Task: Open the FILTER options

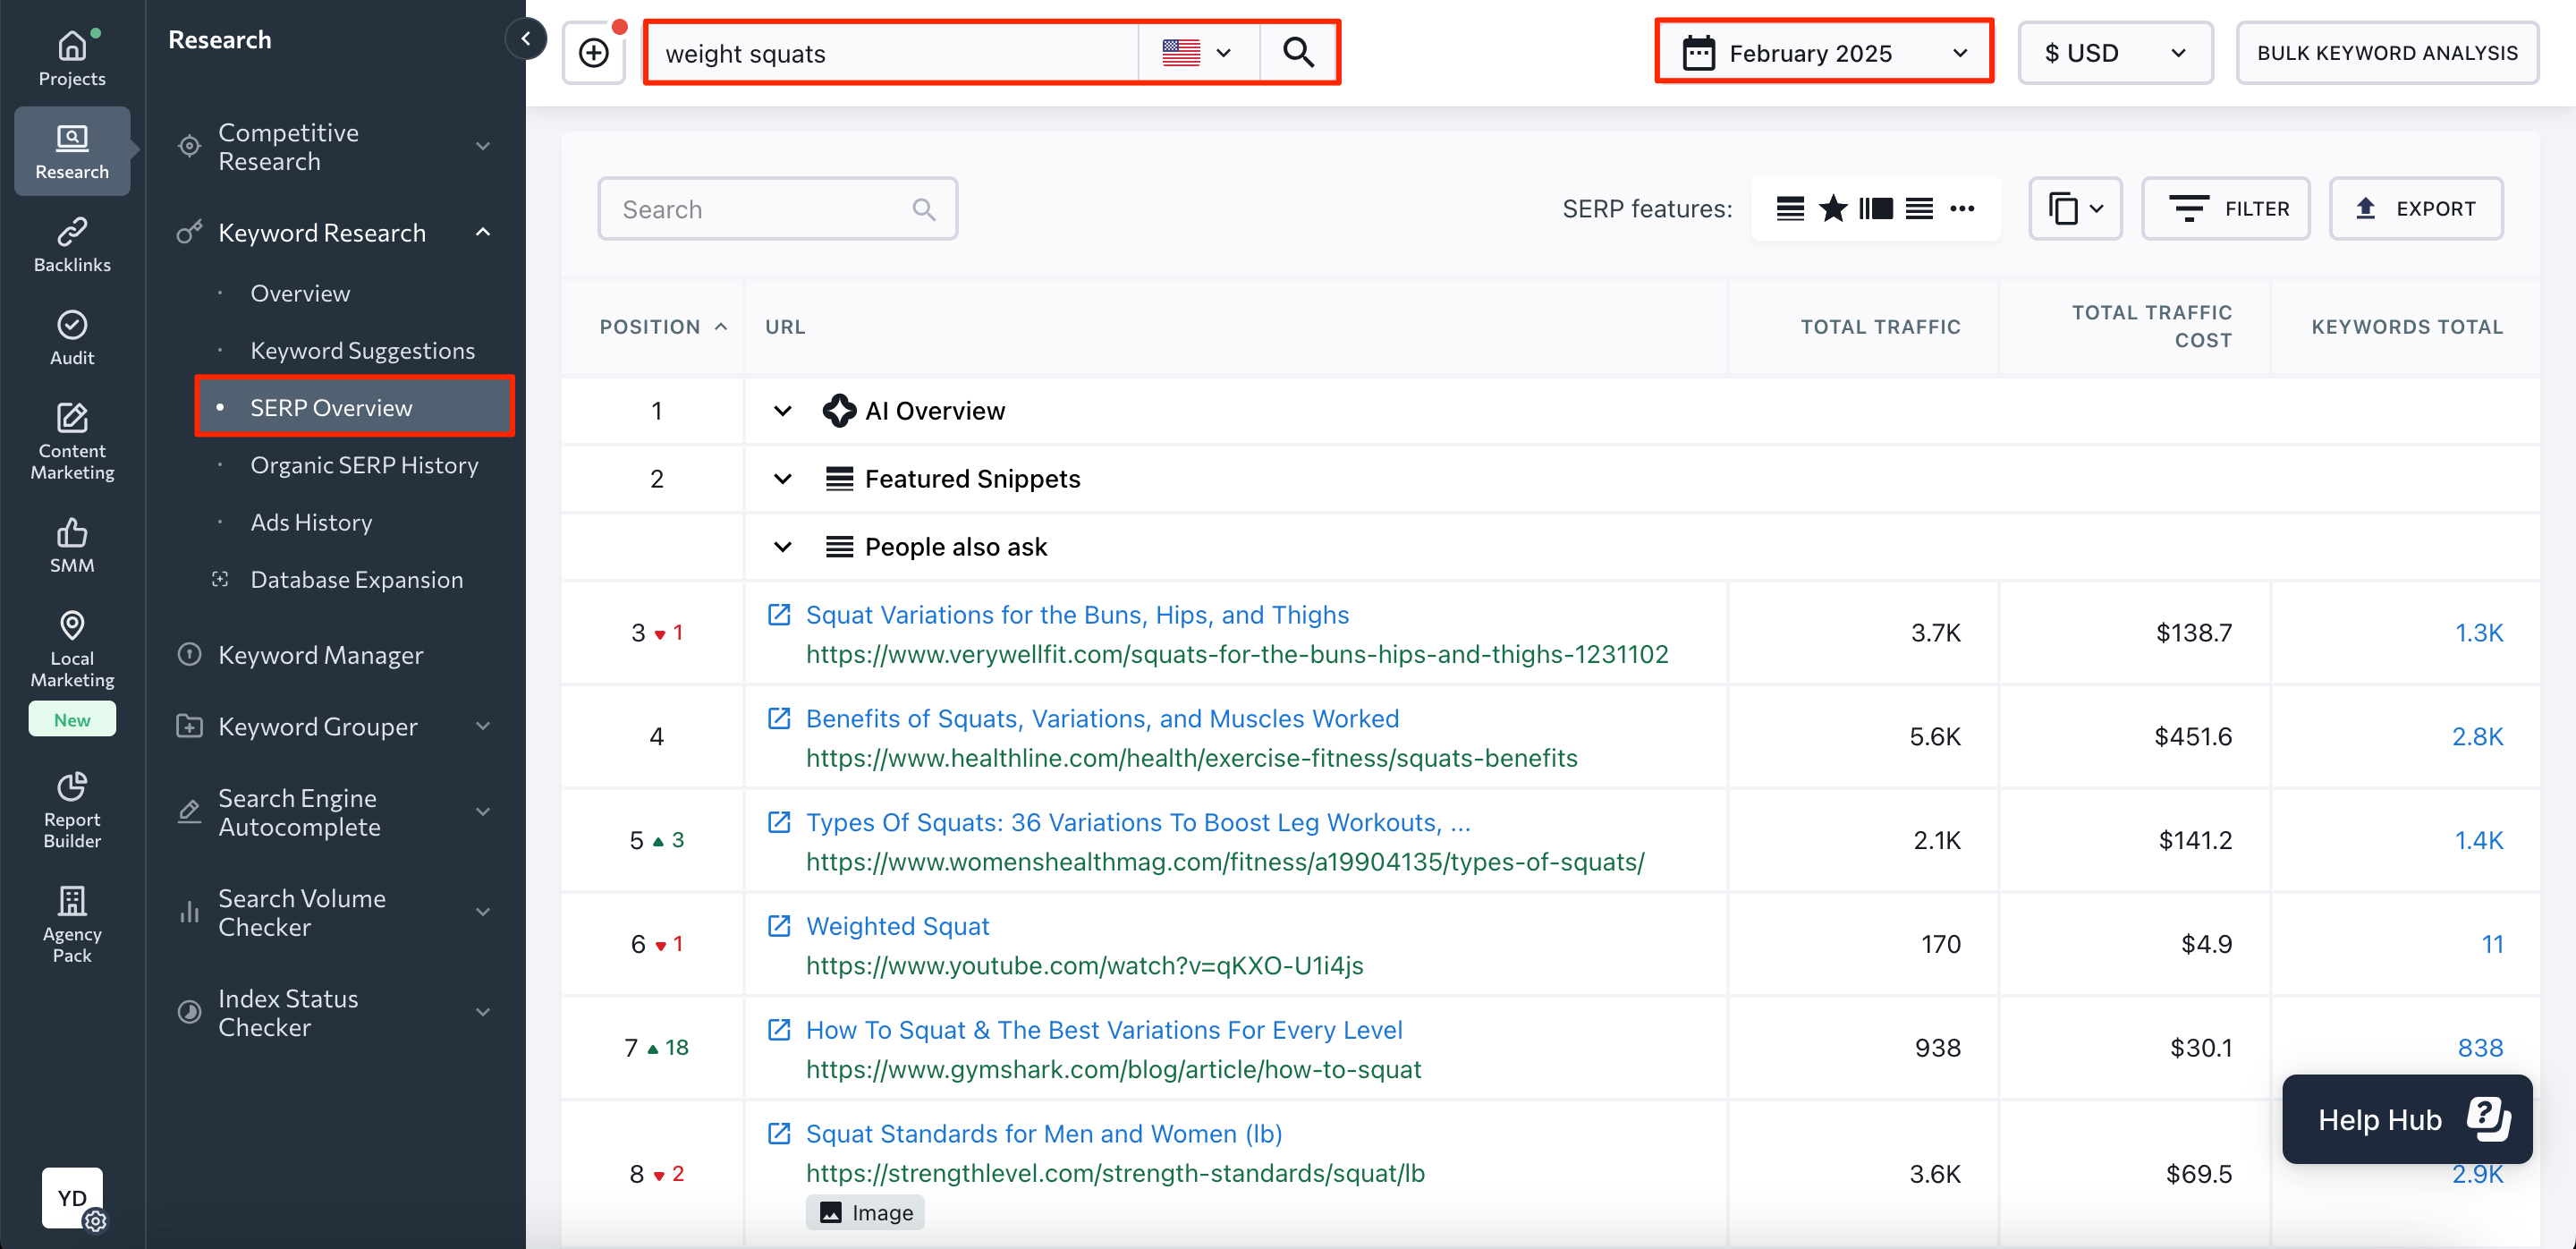Action: 2225,208
